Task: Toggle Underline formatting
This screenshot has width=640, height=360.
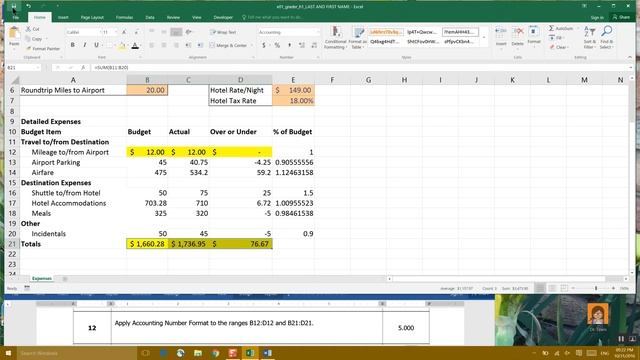Action: pos(96,45)
